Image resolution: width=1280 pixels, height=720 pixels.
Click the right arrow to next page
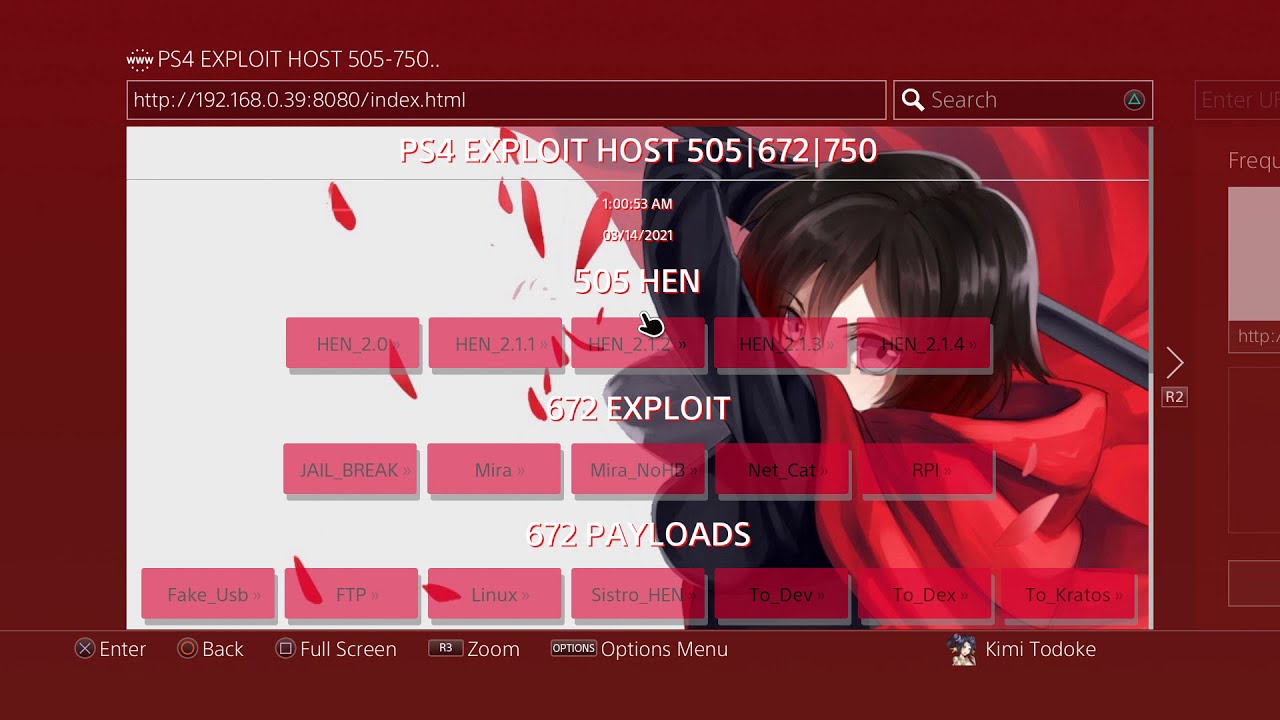pos(1175,362)
